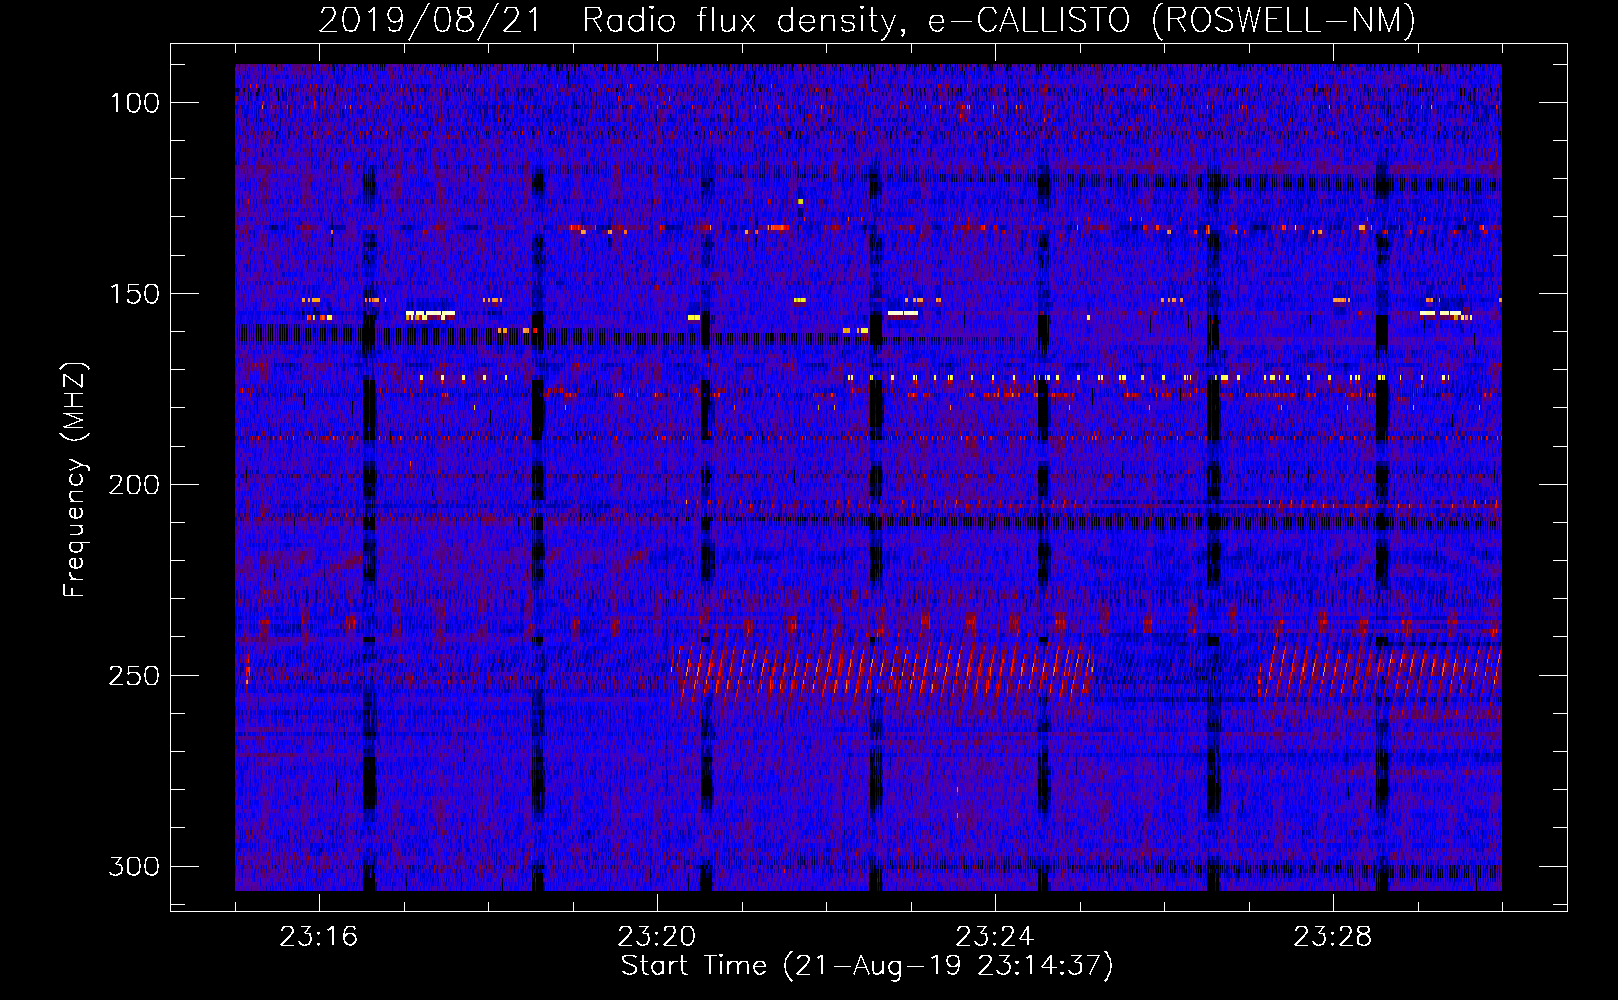The height and width of the screenshot is (1000, 1618).
Task: Click the 300 frequency tick label
Action: [x=134, y=866]
